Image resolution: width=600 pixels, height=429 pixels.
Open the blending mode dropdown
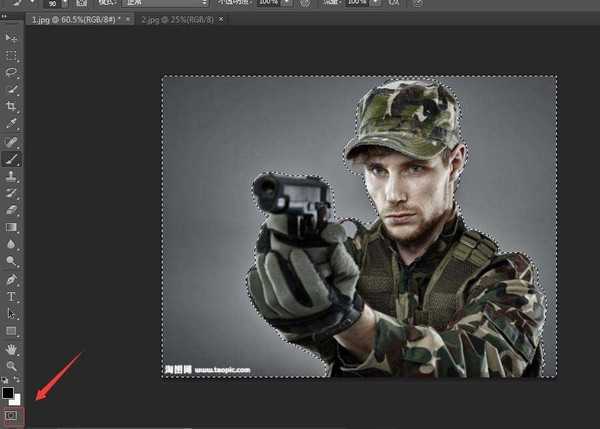150,3
